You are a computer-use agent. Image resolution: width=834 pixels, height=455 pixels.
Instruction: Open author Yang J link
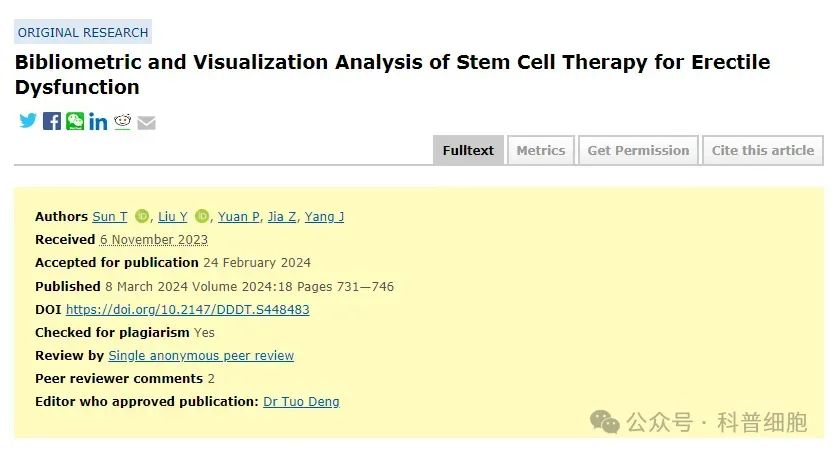[x=324, y=217]
